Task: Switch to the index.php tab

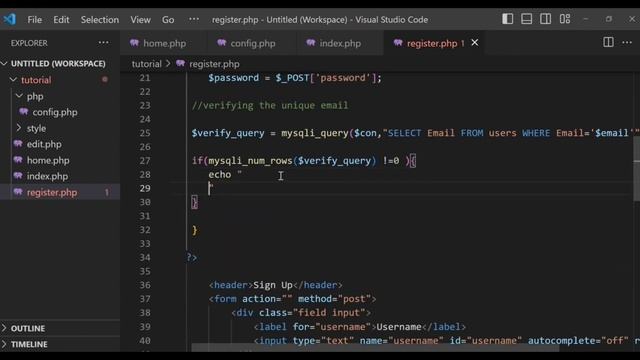Action: tap(340, 43)
